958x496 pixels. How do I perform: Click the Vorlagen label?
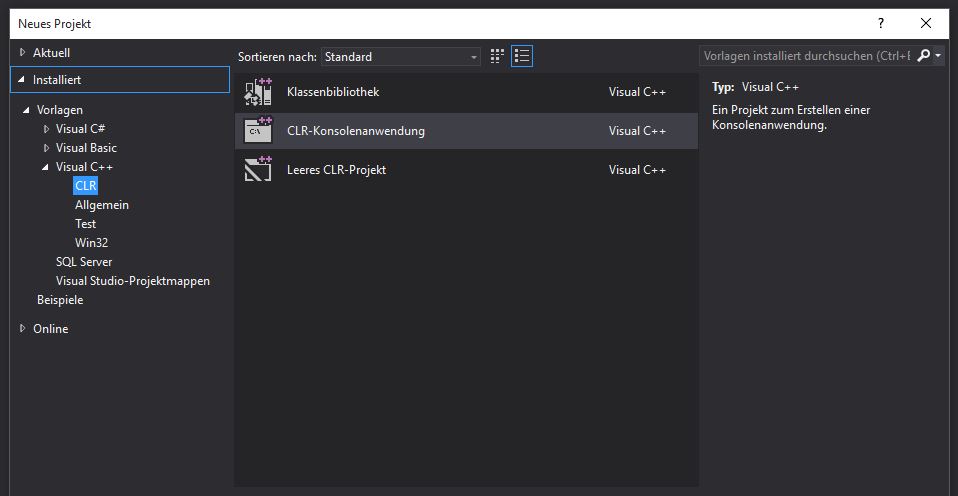60,110
